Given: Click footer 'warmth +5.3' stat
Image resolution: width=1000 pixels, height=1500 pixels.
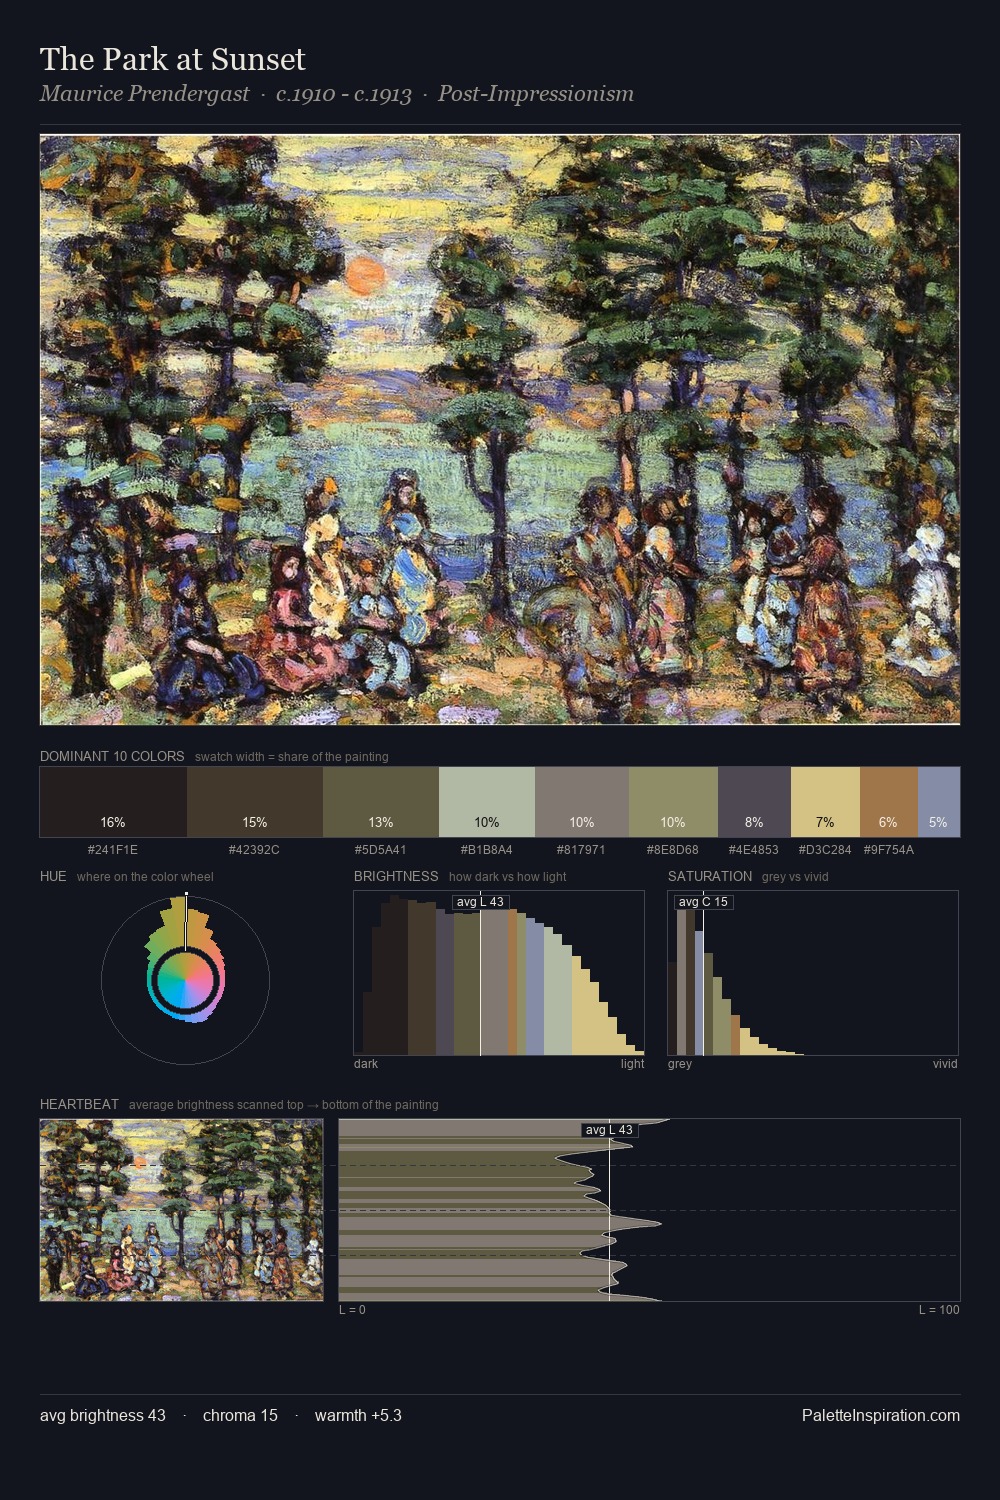Looking at the screenshot, I should pos(358,1415).
